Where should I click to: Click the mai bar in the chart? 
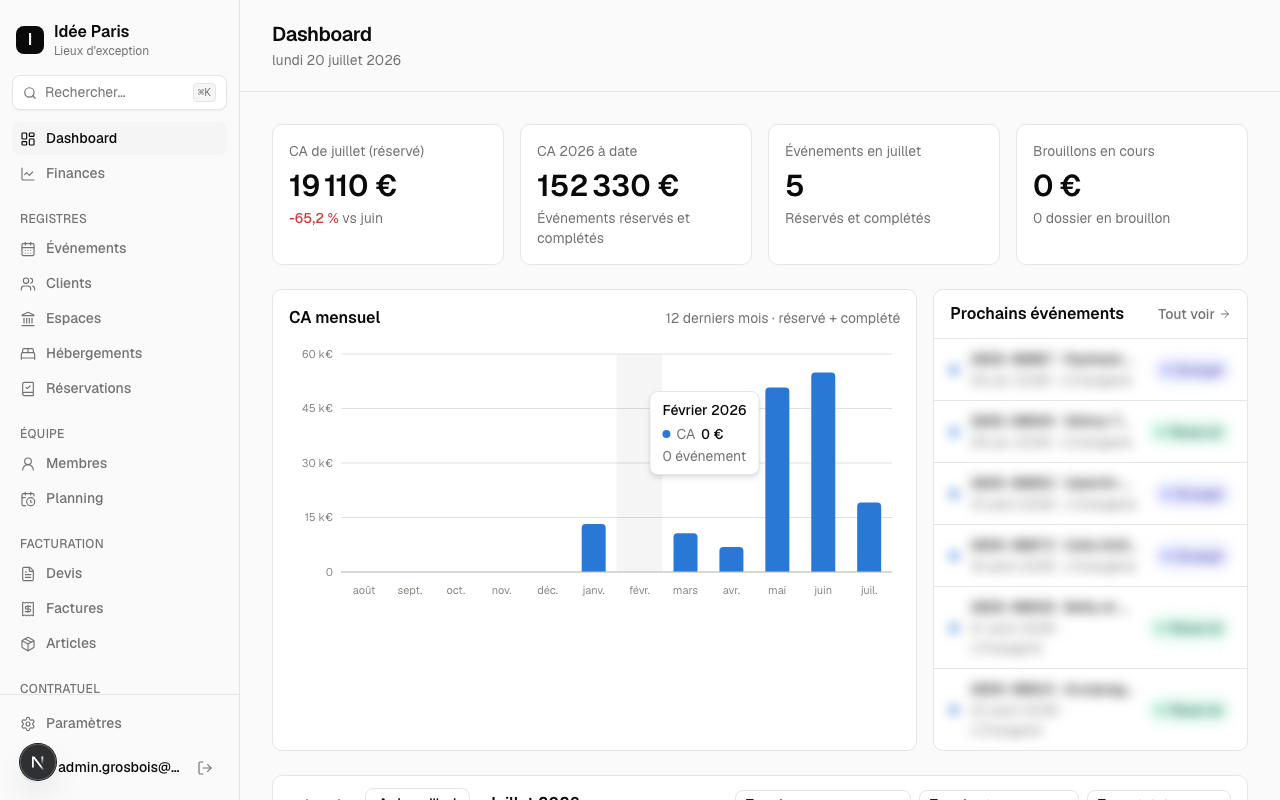pyautogui.click(x=777, y=480)
